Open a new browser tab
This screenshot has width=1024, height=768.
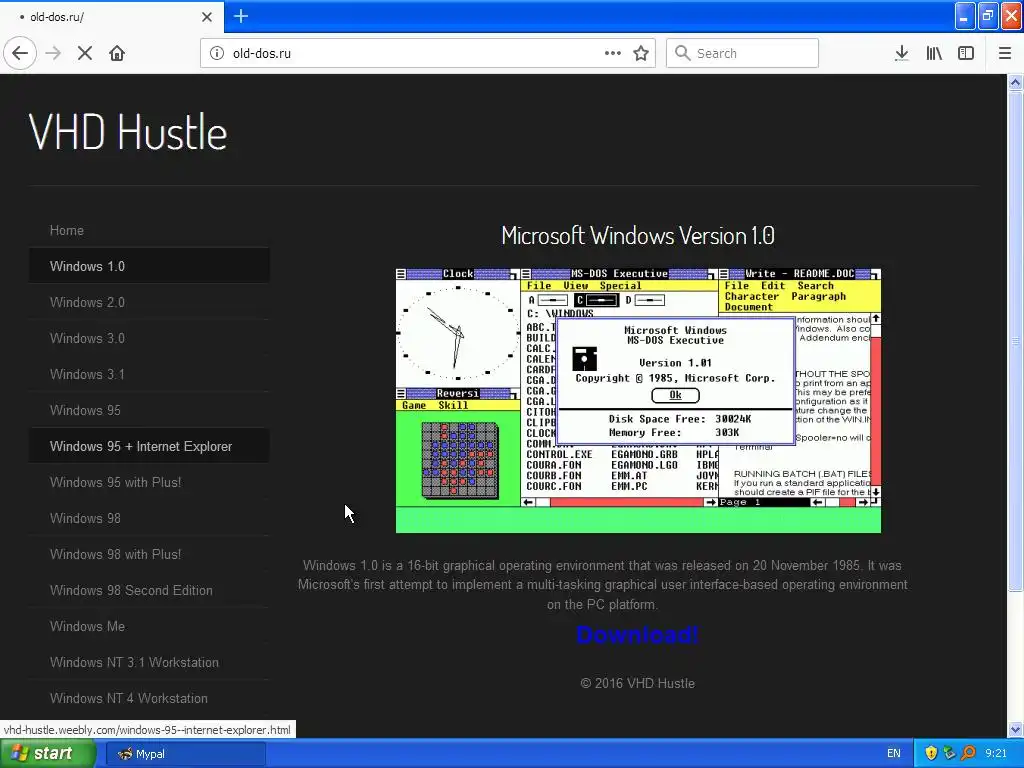tap(241, 16)
